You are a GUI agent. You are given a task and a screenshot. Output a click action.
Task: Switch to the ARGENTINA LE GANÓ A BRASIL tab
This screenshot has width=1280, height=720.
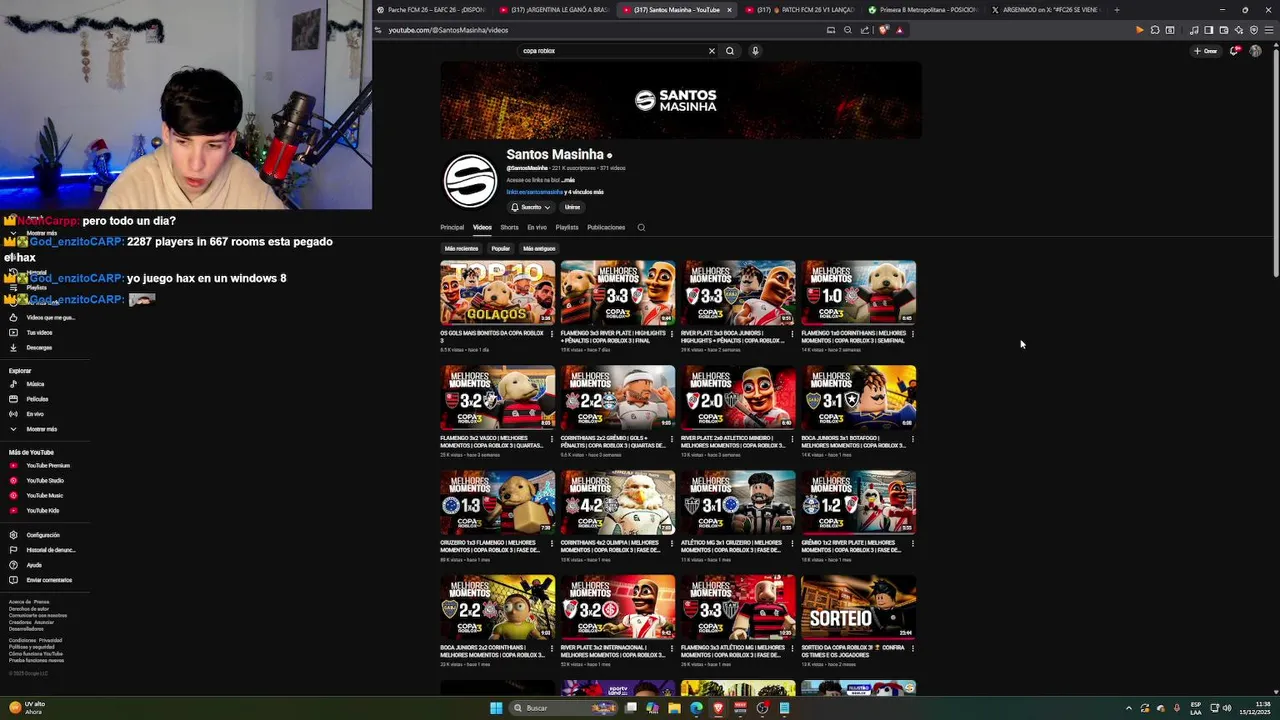pos(555,10)
